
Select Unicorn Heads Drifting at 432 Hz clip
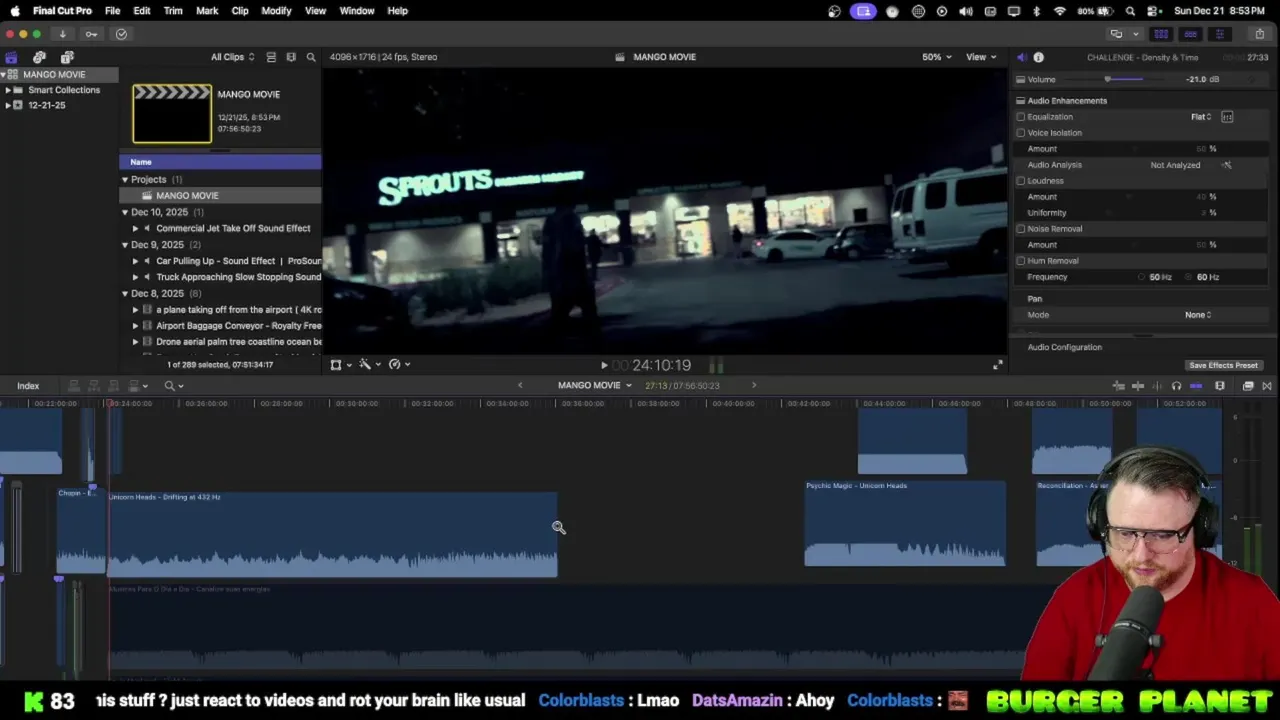click(x=332, y=535)
